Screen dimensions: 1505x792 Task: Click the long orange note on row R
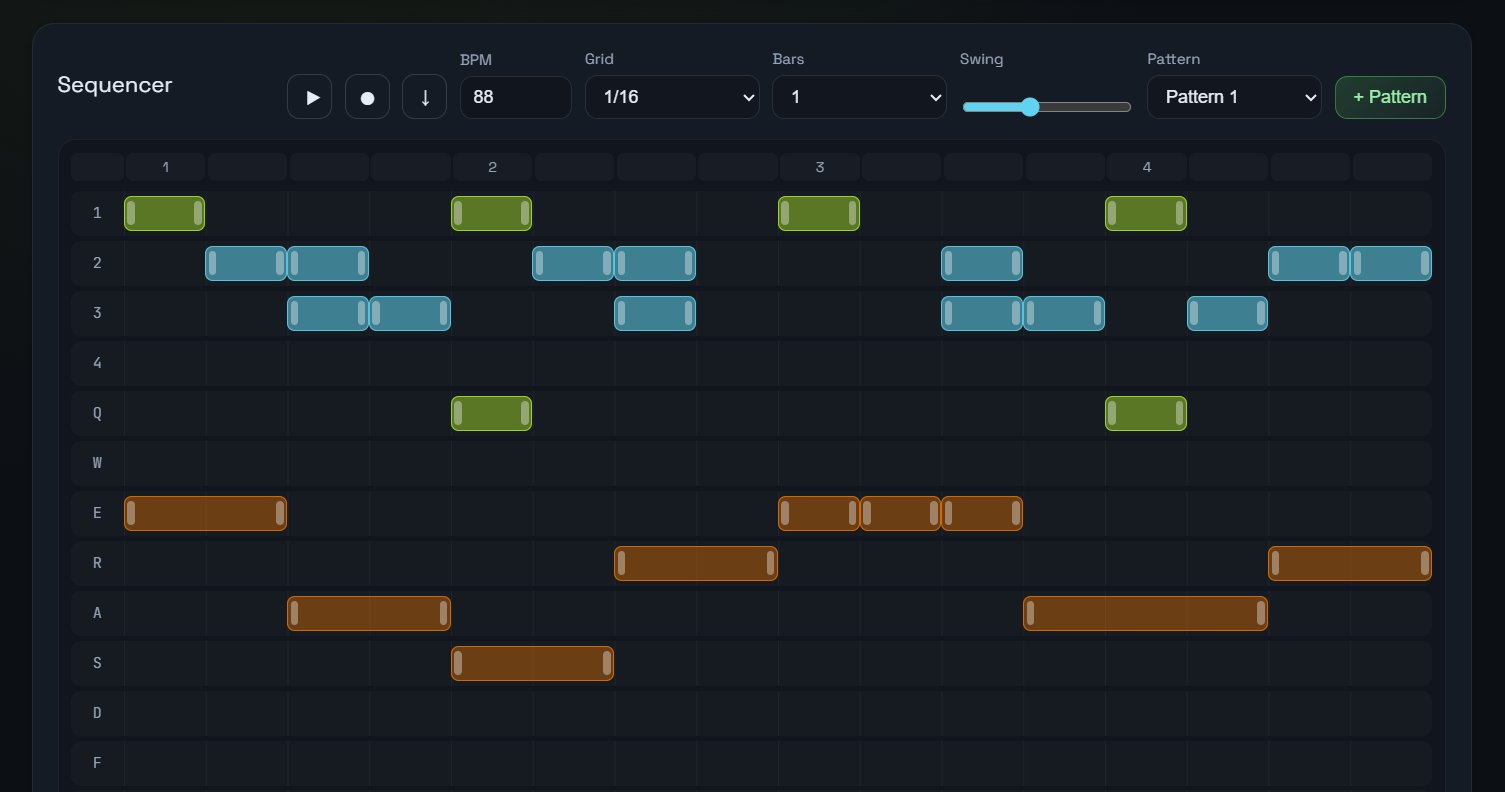[695, 563]
